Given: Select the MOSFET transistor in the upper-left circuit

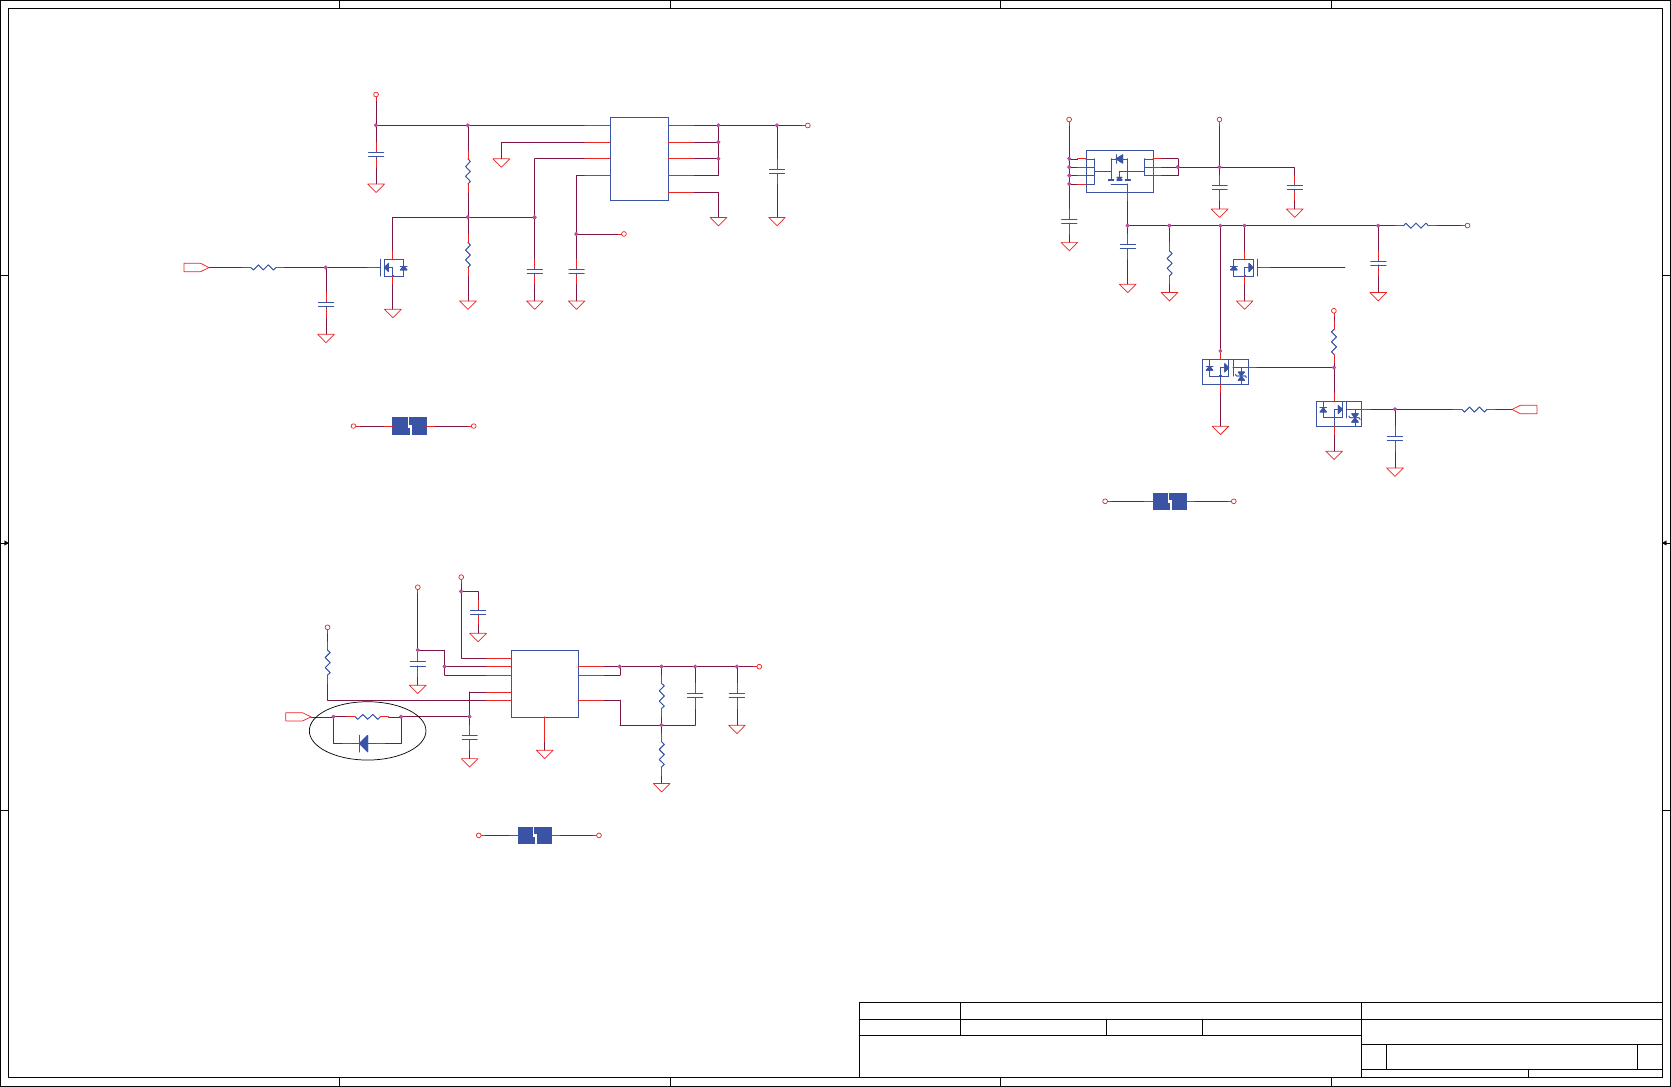Looking at the screenshot, I should tap(393, 268).
